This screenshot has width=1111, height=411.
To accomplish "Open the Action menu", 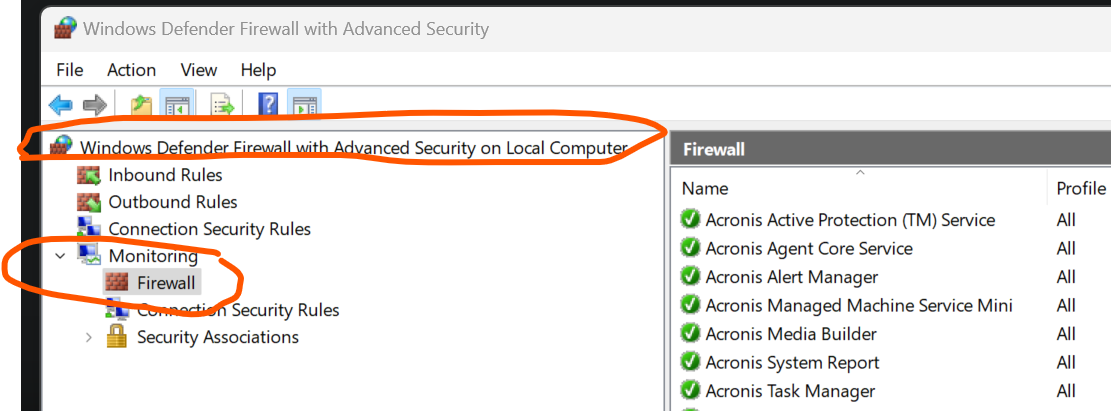I will point(131,70).
